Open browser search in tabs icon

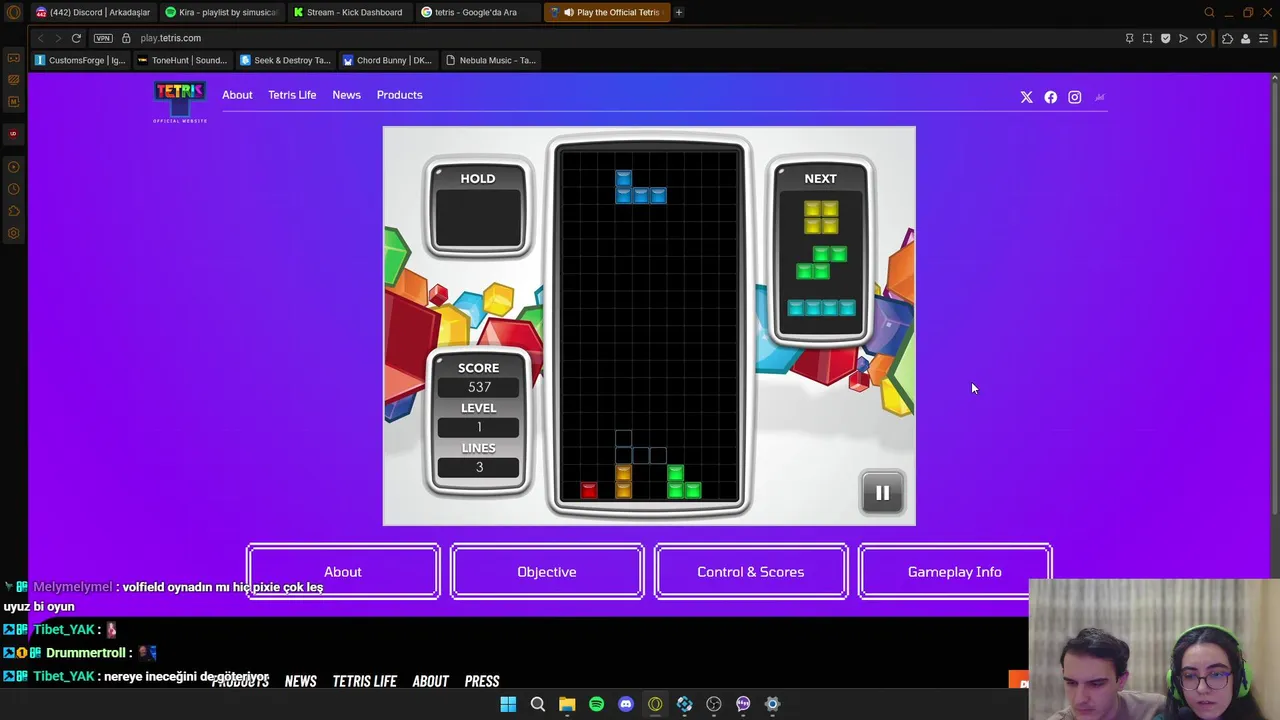point(1209,12)
